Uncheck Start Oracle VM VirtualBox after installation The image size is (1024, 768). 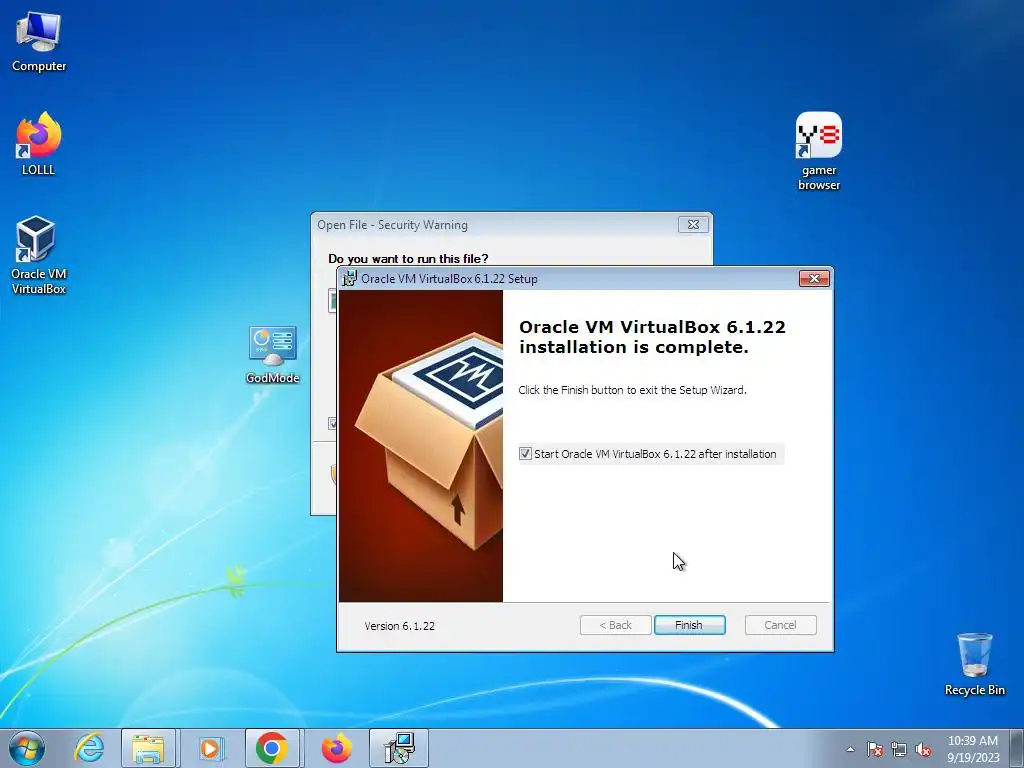point(525,454)
